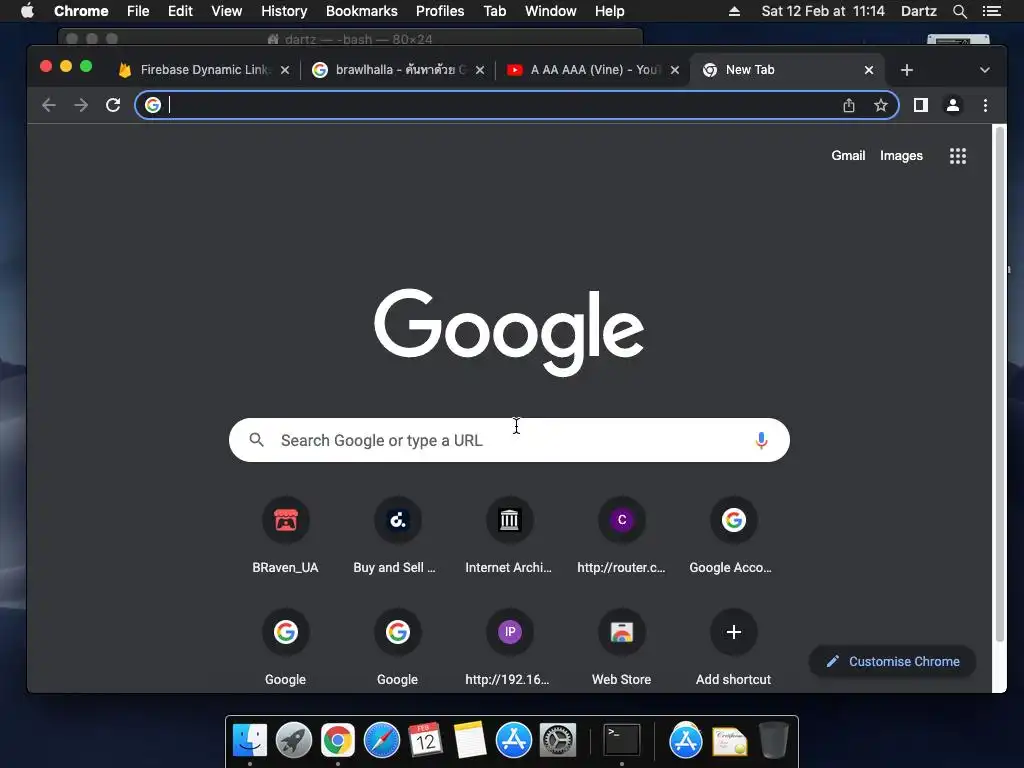Click the Search Google or type a URL box

pyautogui.click(x=509, y=440)
